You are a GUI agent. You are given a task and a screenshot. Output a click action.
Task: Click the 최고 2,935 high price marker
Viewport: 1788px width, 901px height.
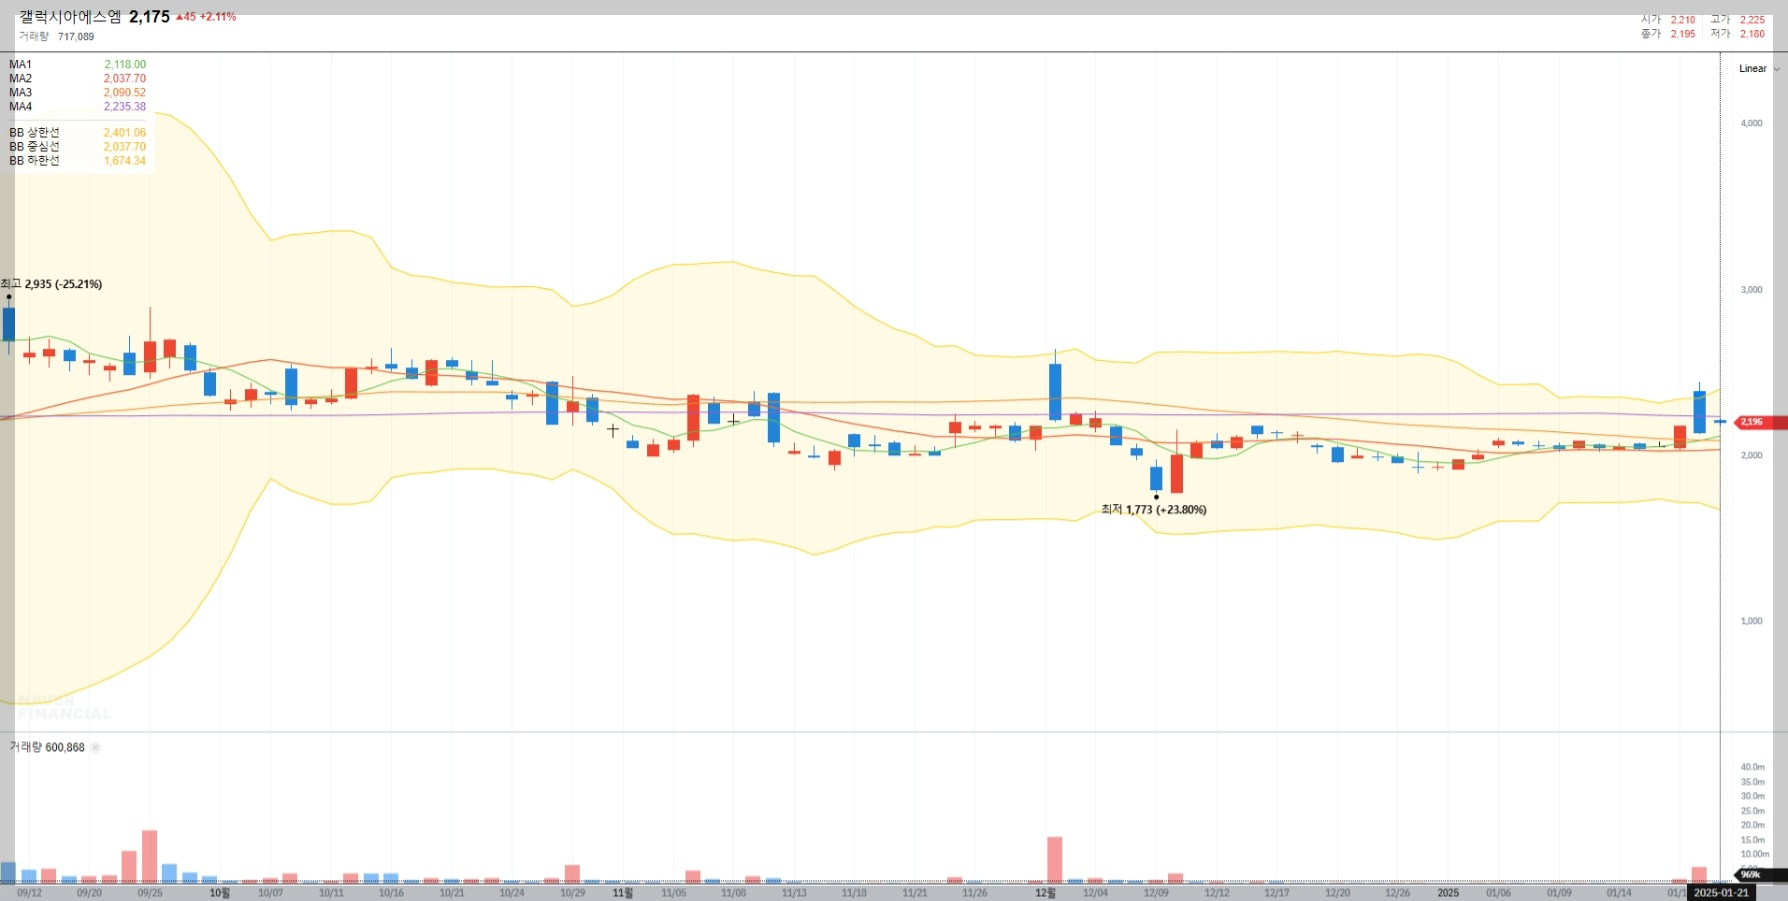(x=51, y=284)
